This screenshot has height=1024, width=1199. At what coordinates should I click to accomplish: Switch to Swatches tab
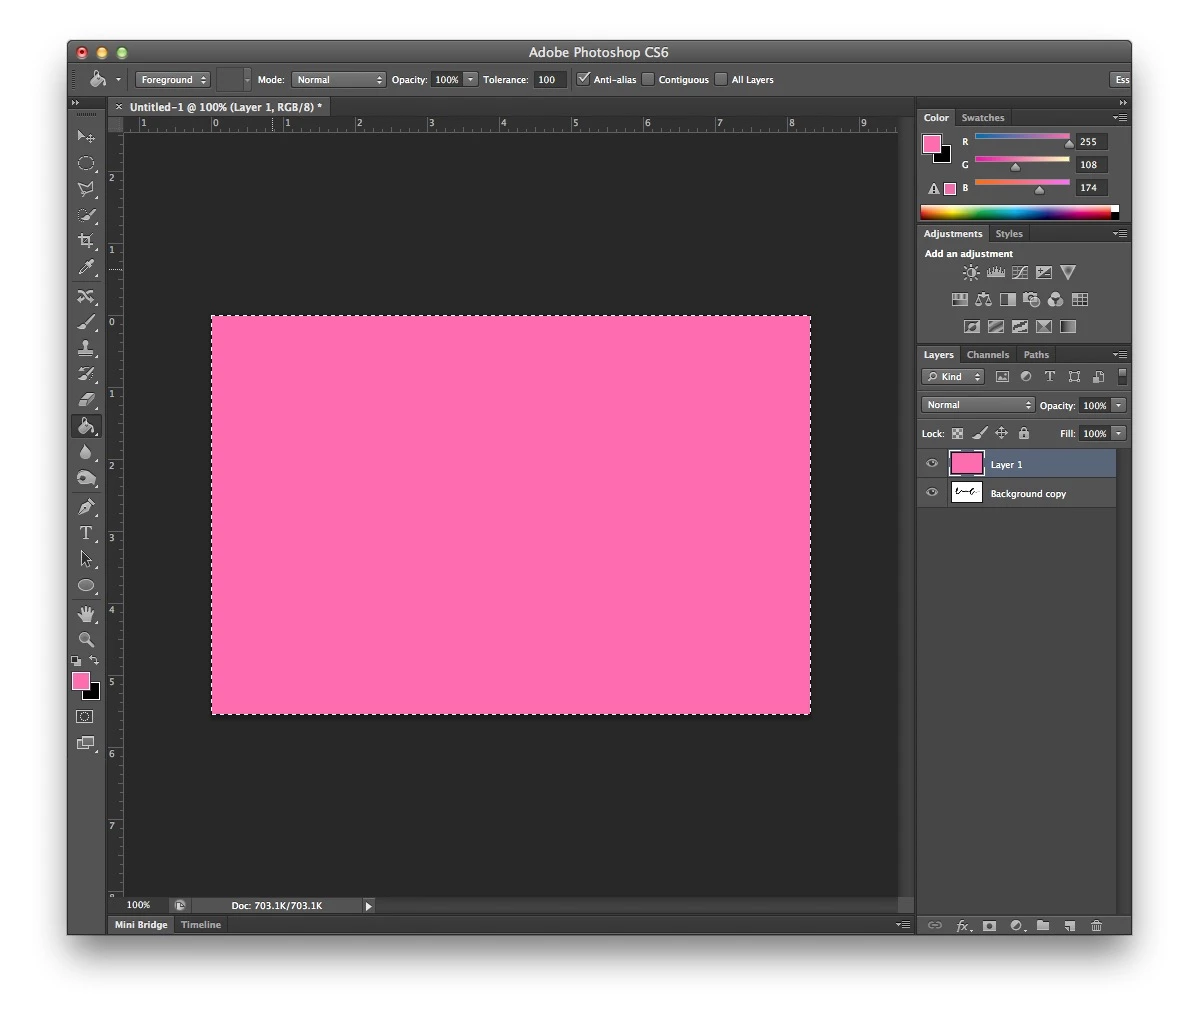[x=983, y=118]
